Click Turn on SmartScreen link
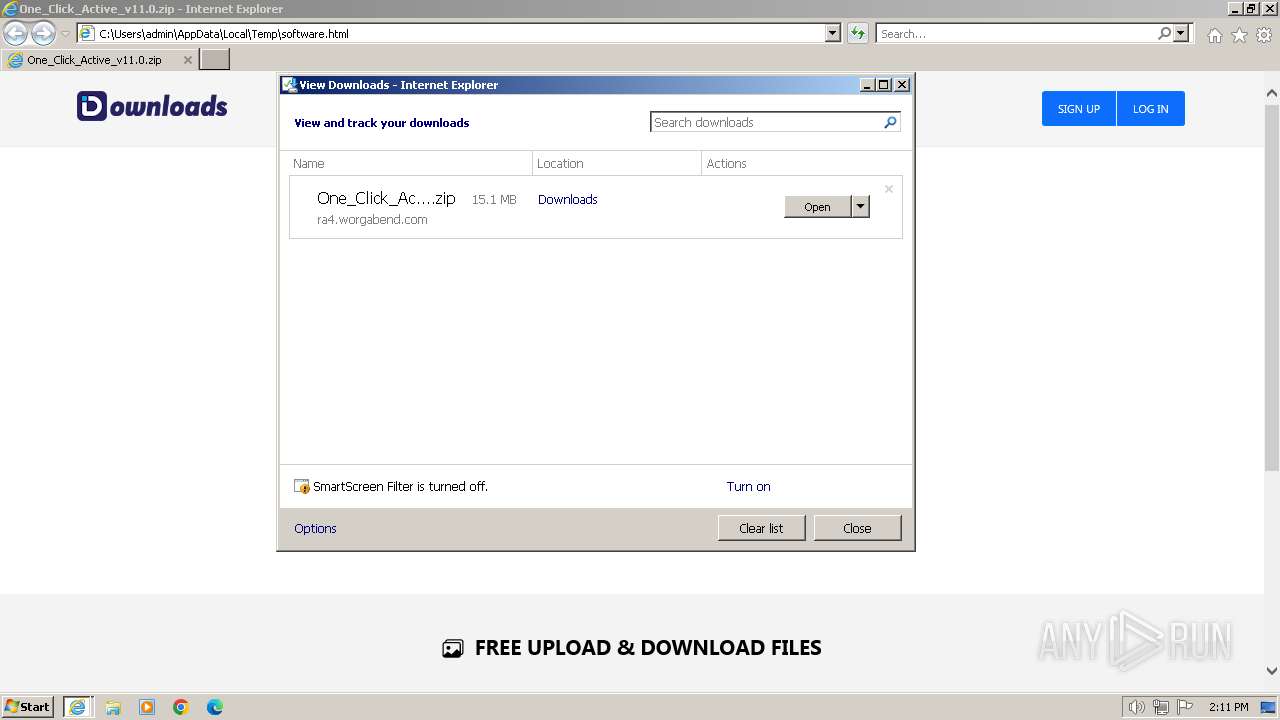 748,487
